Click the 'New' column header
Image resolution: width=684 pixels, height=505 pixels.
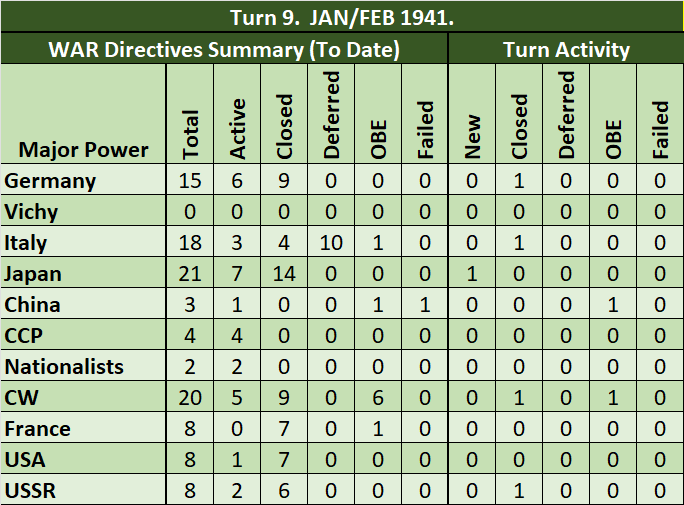472,136
